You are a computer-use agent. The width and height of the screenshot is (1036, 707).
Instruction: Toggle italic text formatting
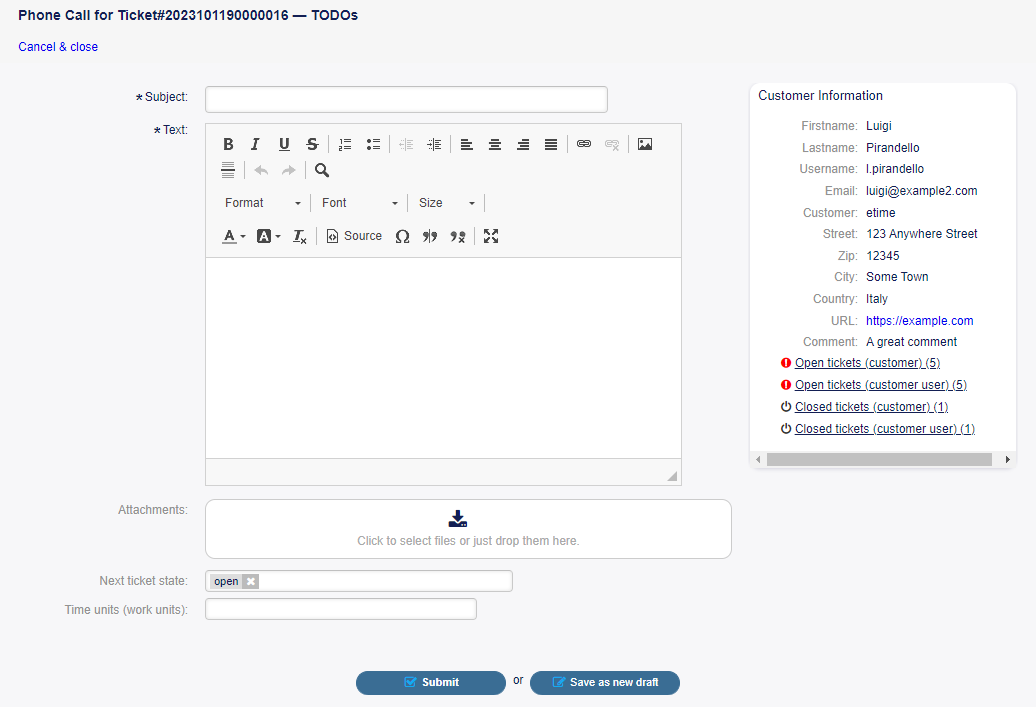(256, 144)
